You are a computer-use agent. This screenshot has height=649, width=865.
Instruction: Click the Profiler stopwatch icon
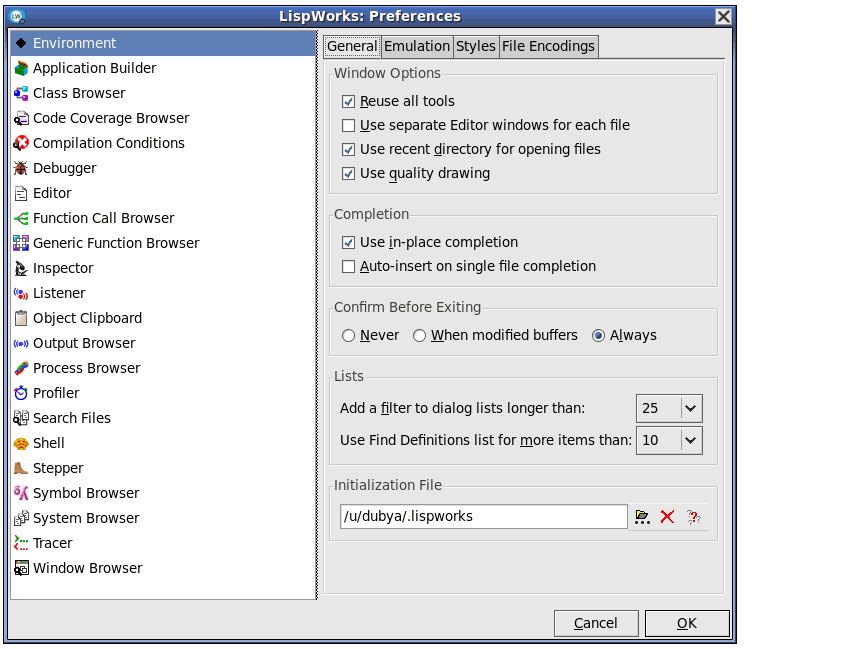(x=21, y=393)
